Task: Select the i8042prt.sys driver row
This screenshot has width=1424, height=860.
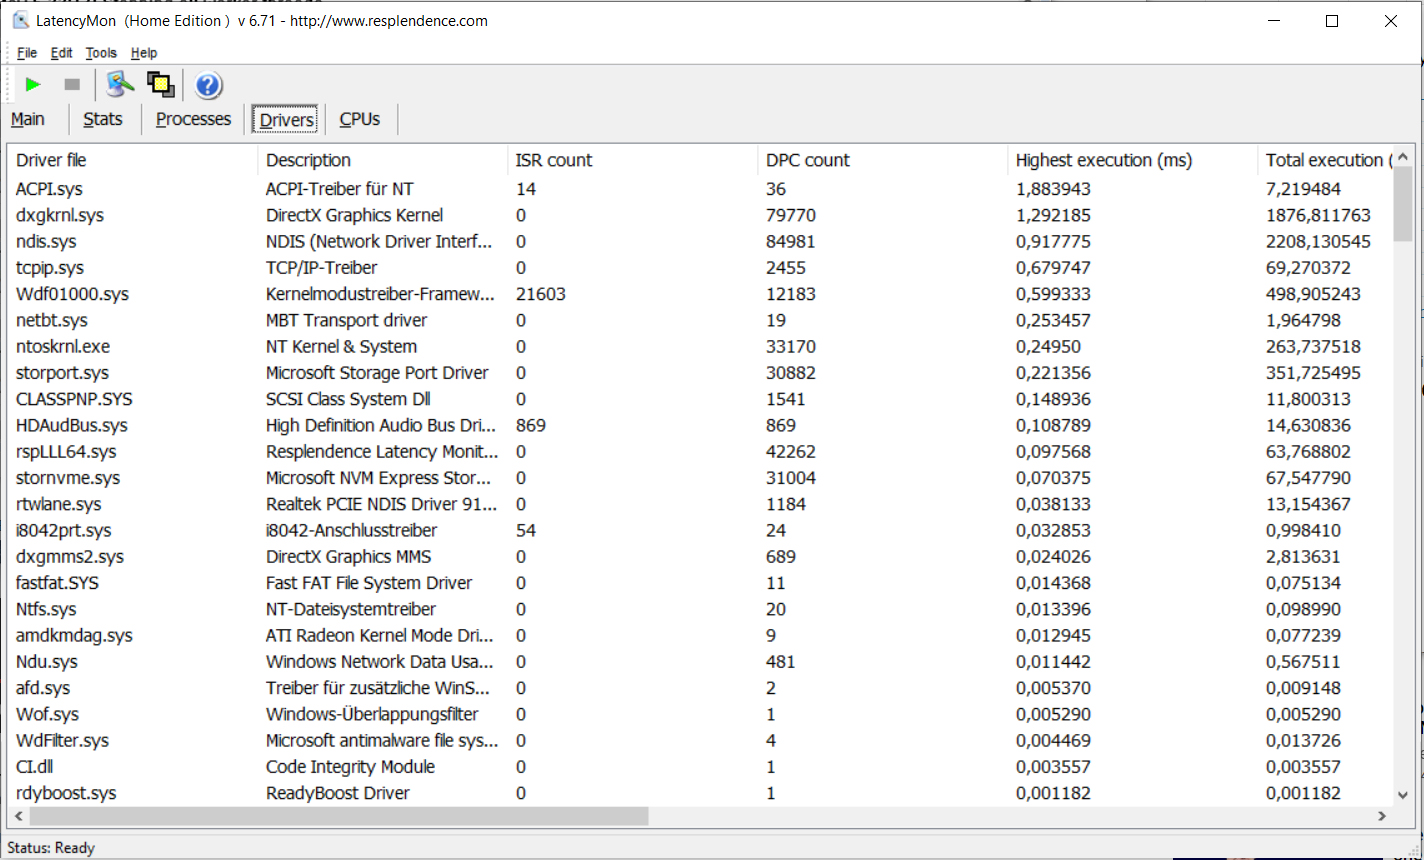Action: 700,530
